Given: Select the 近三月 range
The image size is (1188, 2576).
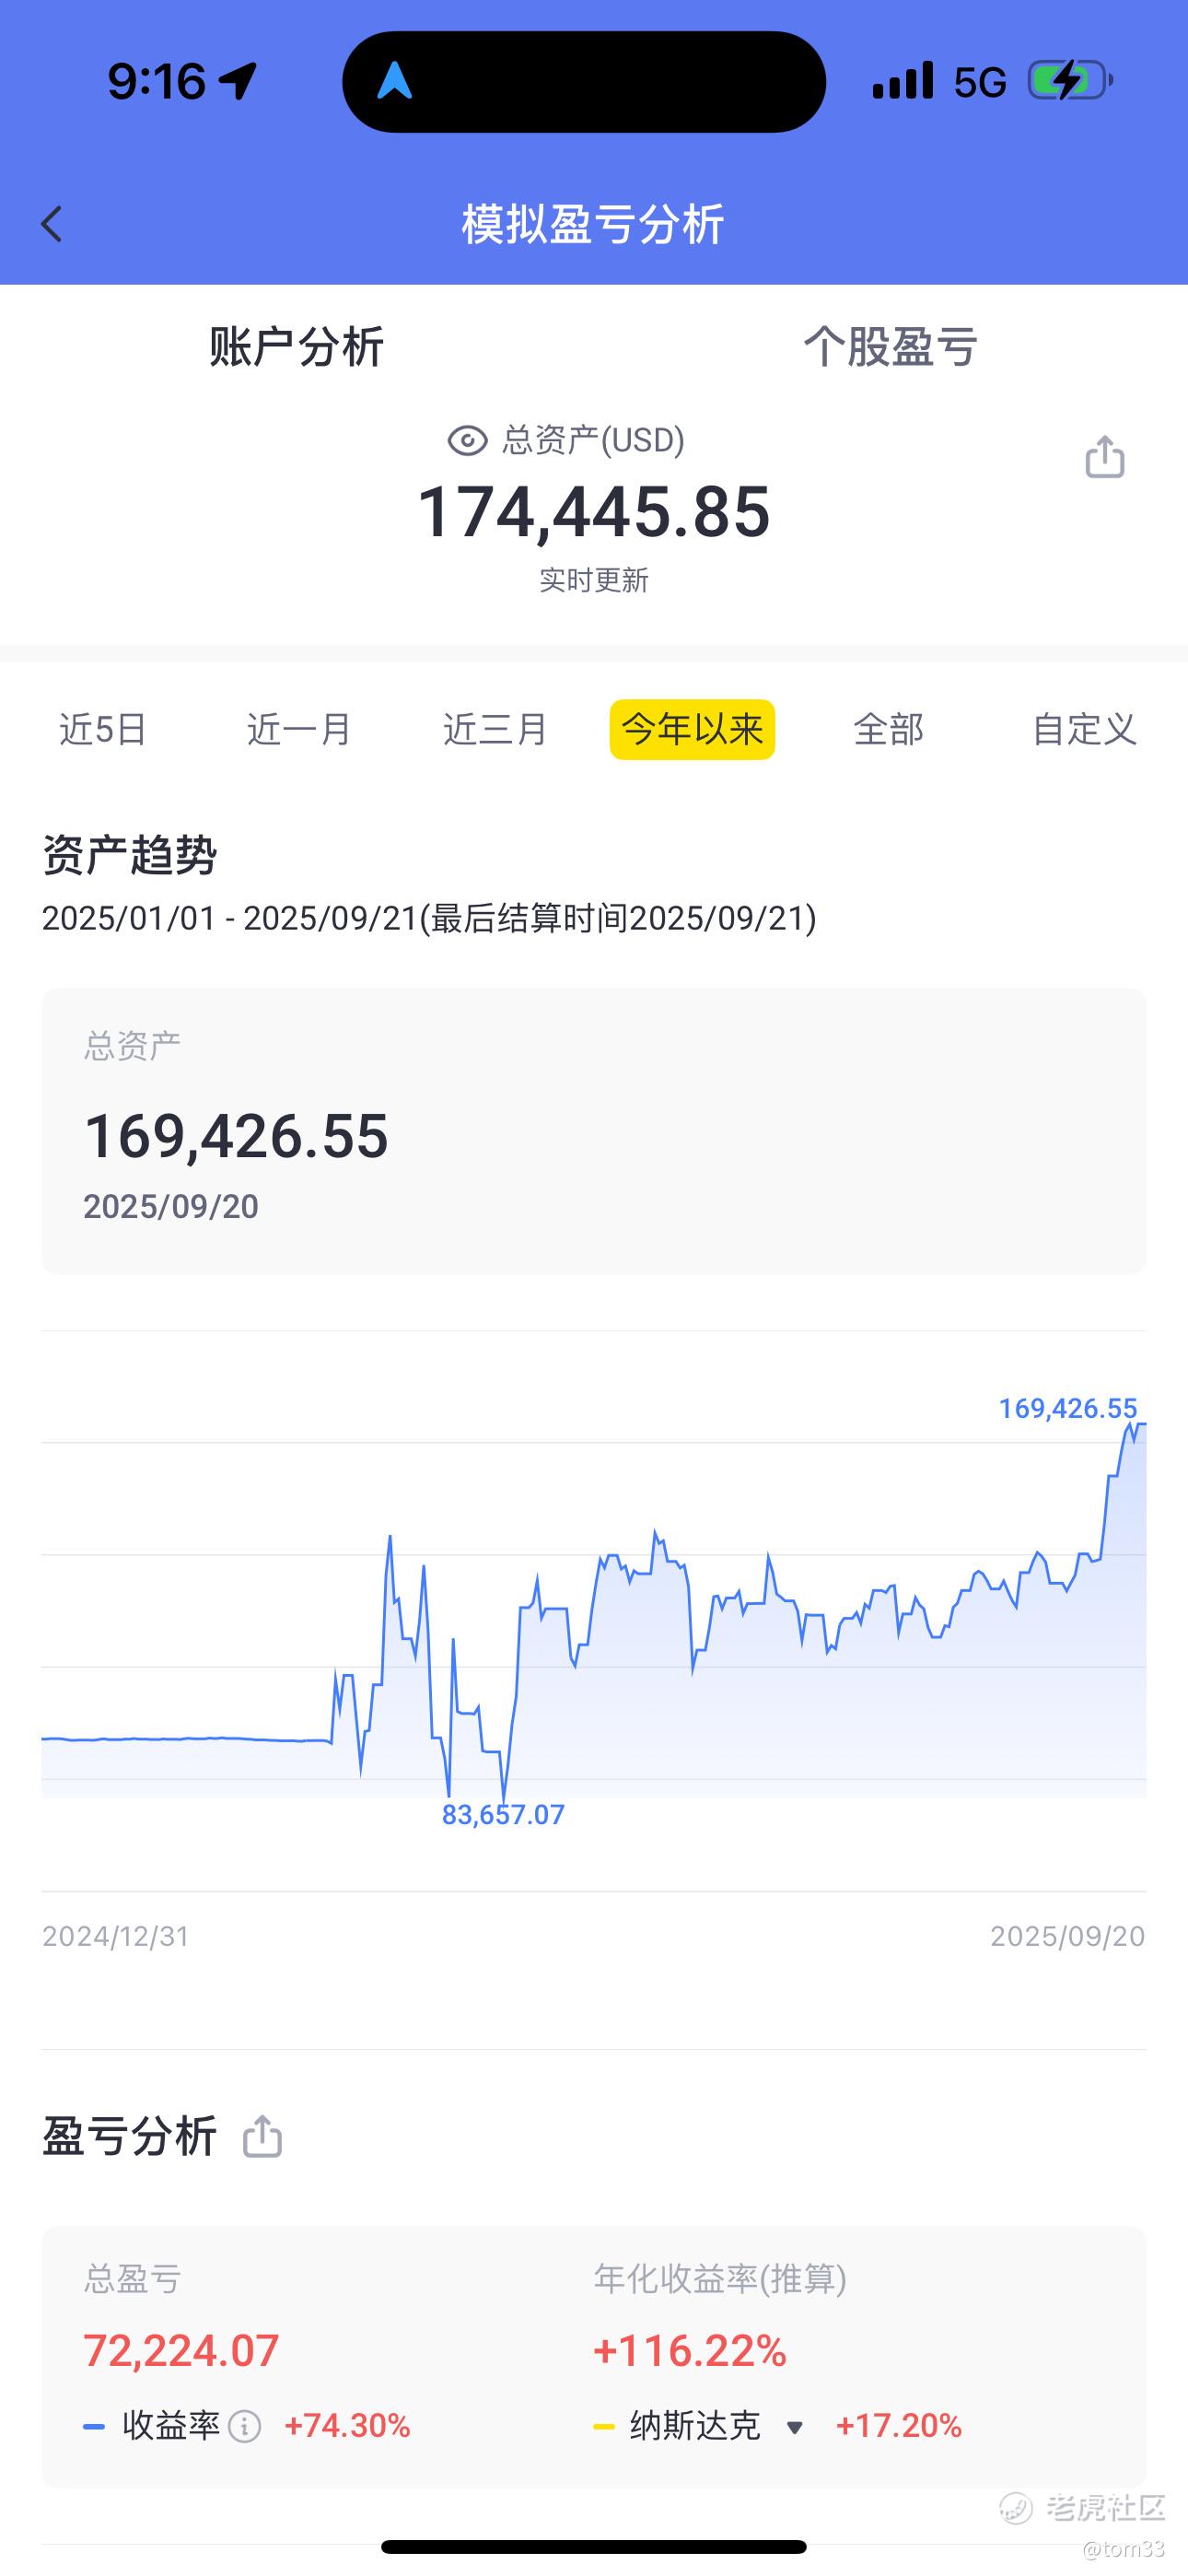Looking at the screenshot, I should pos(495,729).
